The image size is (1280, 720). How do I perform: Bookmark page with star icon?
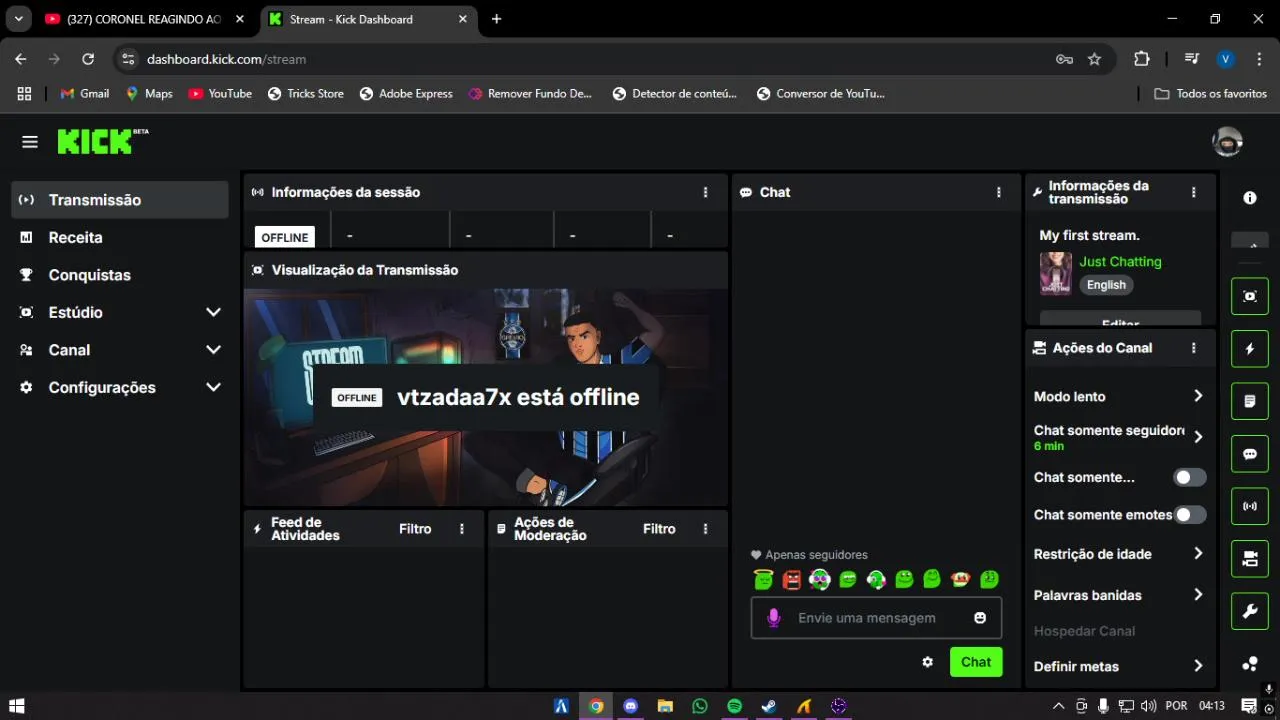pos(1094,59)
